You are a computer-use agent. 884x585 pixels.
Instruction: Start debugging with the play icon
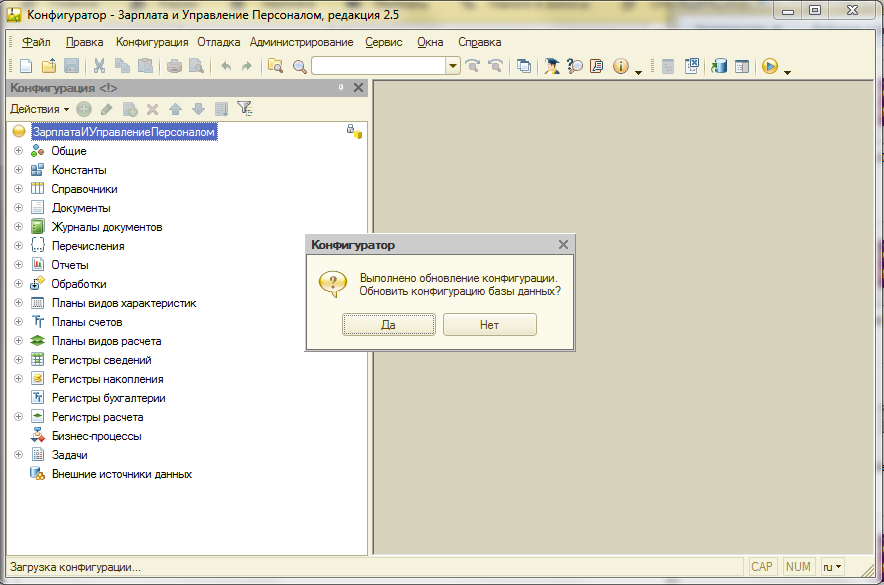point(770,66)
